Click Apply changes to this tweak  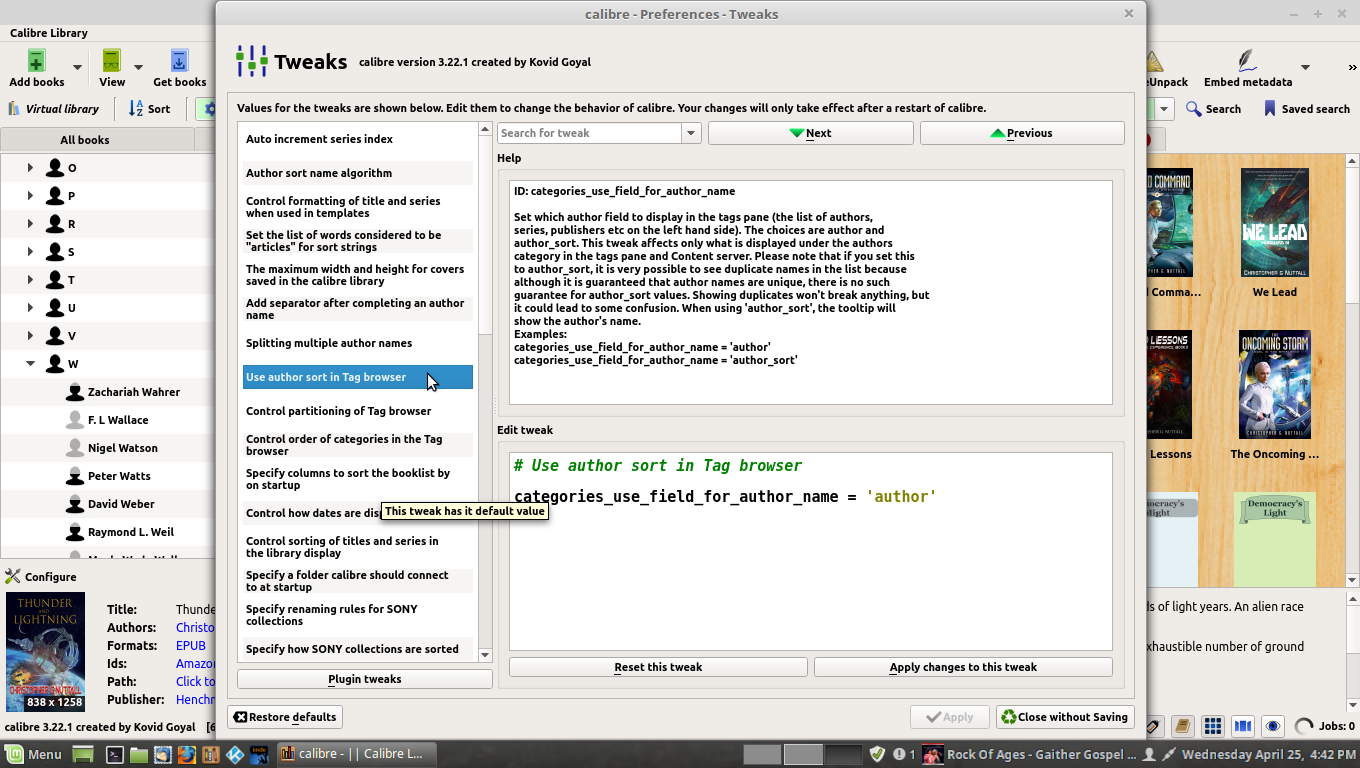coord(963,667)
